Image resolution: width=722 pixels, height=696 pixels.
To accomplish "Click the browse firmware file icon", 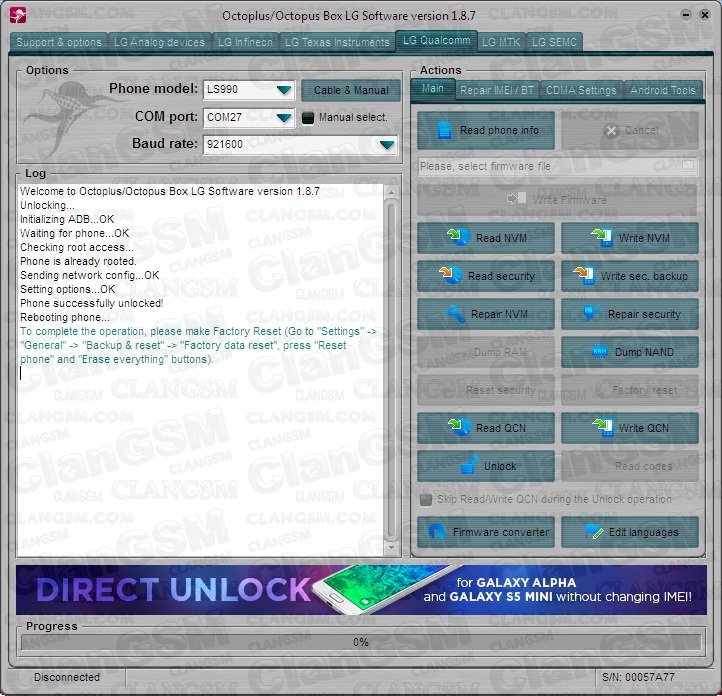I will (688, 166).
